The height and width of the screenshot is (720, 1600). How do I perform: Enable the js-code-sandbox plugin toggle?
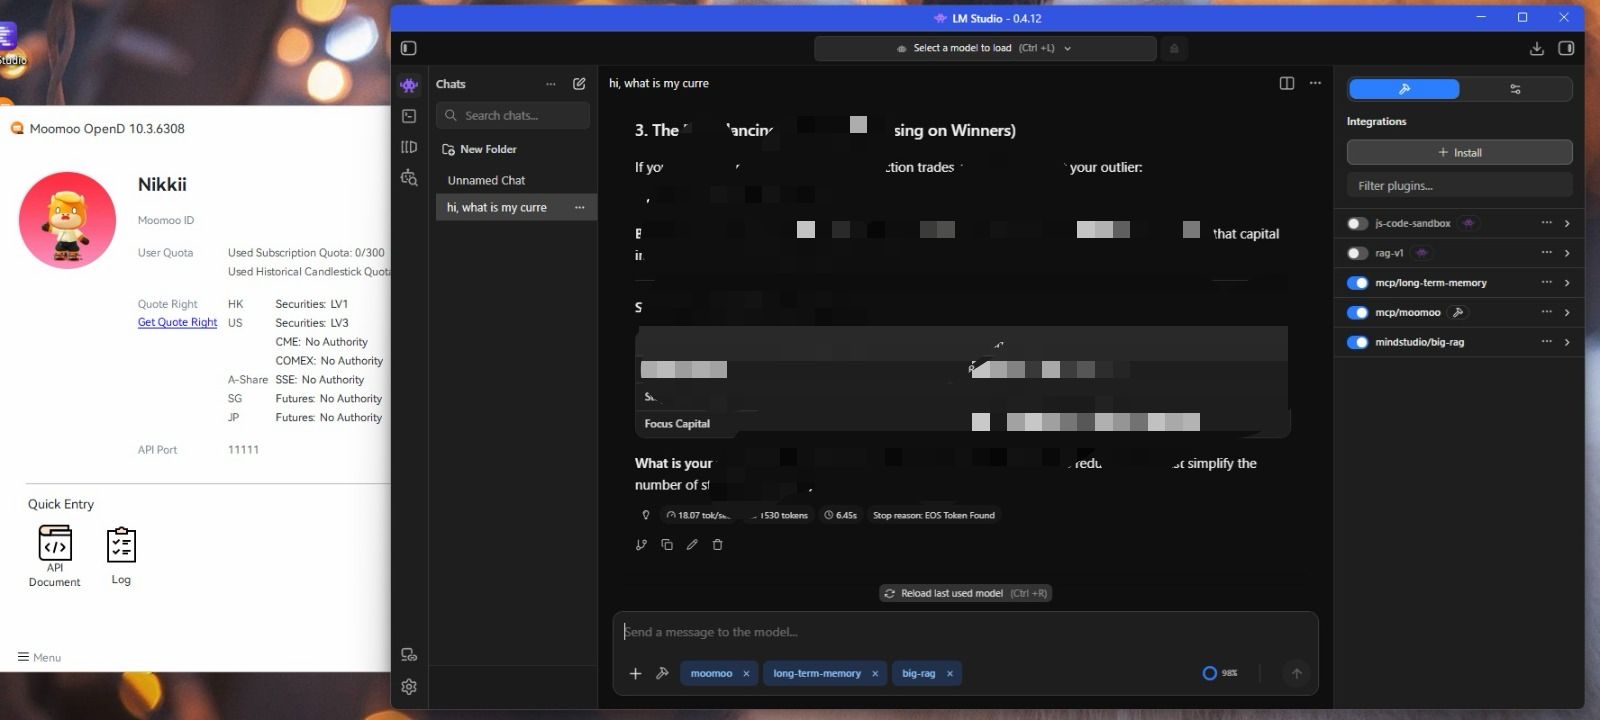click(1357, 223)
